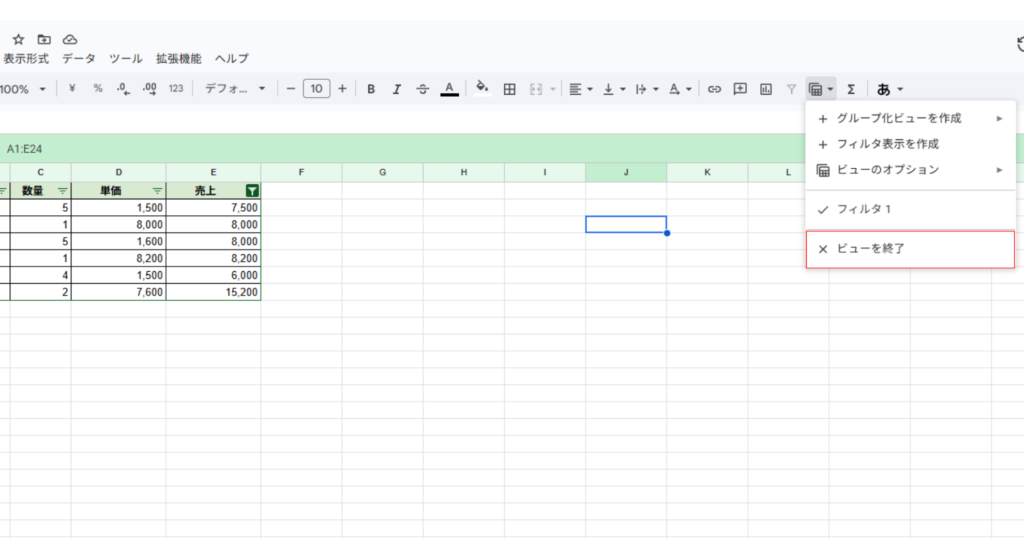
Task: Open the データ menu
Action: pos(79,59)
